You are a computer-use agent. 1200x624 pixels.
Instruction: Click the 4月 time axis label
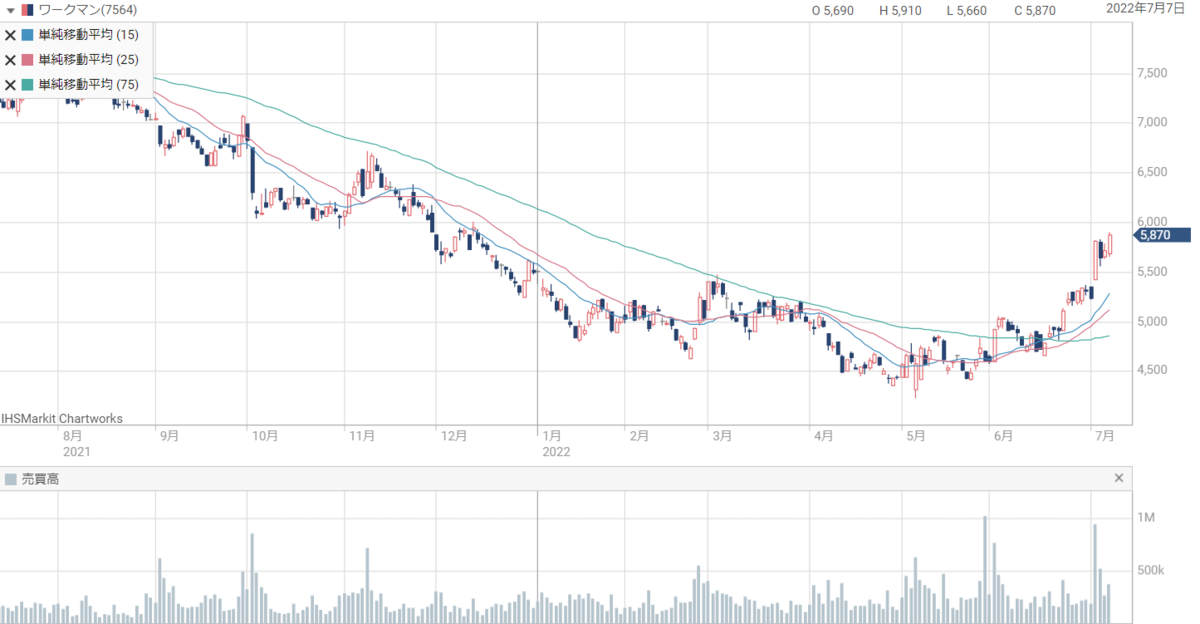point(823,436)
